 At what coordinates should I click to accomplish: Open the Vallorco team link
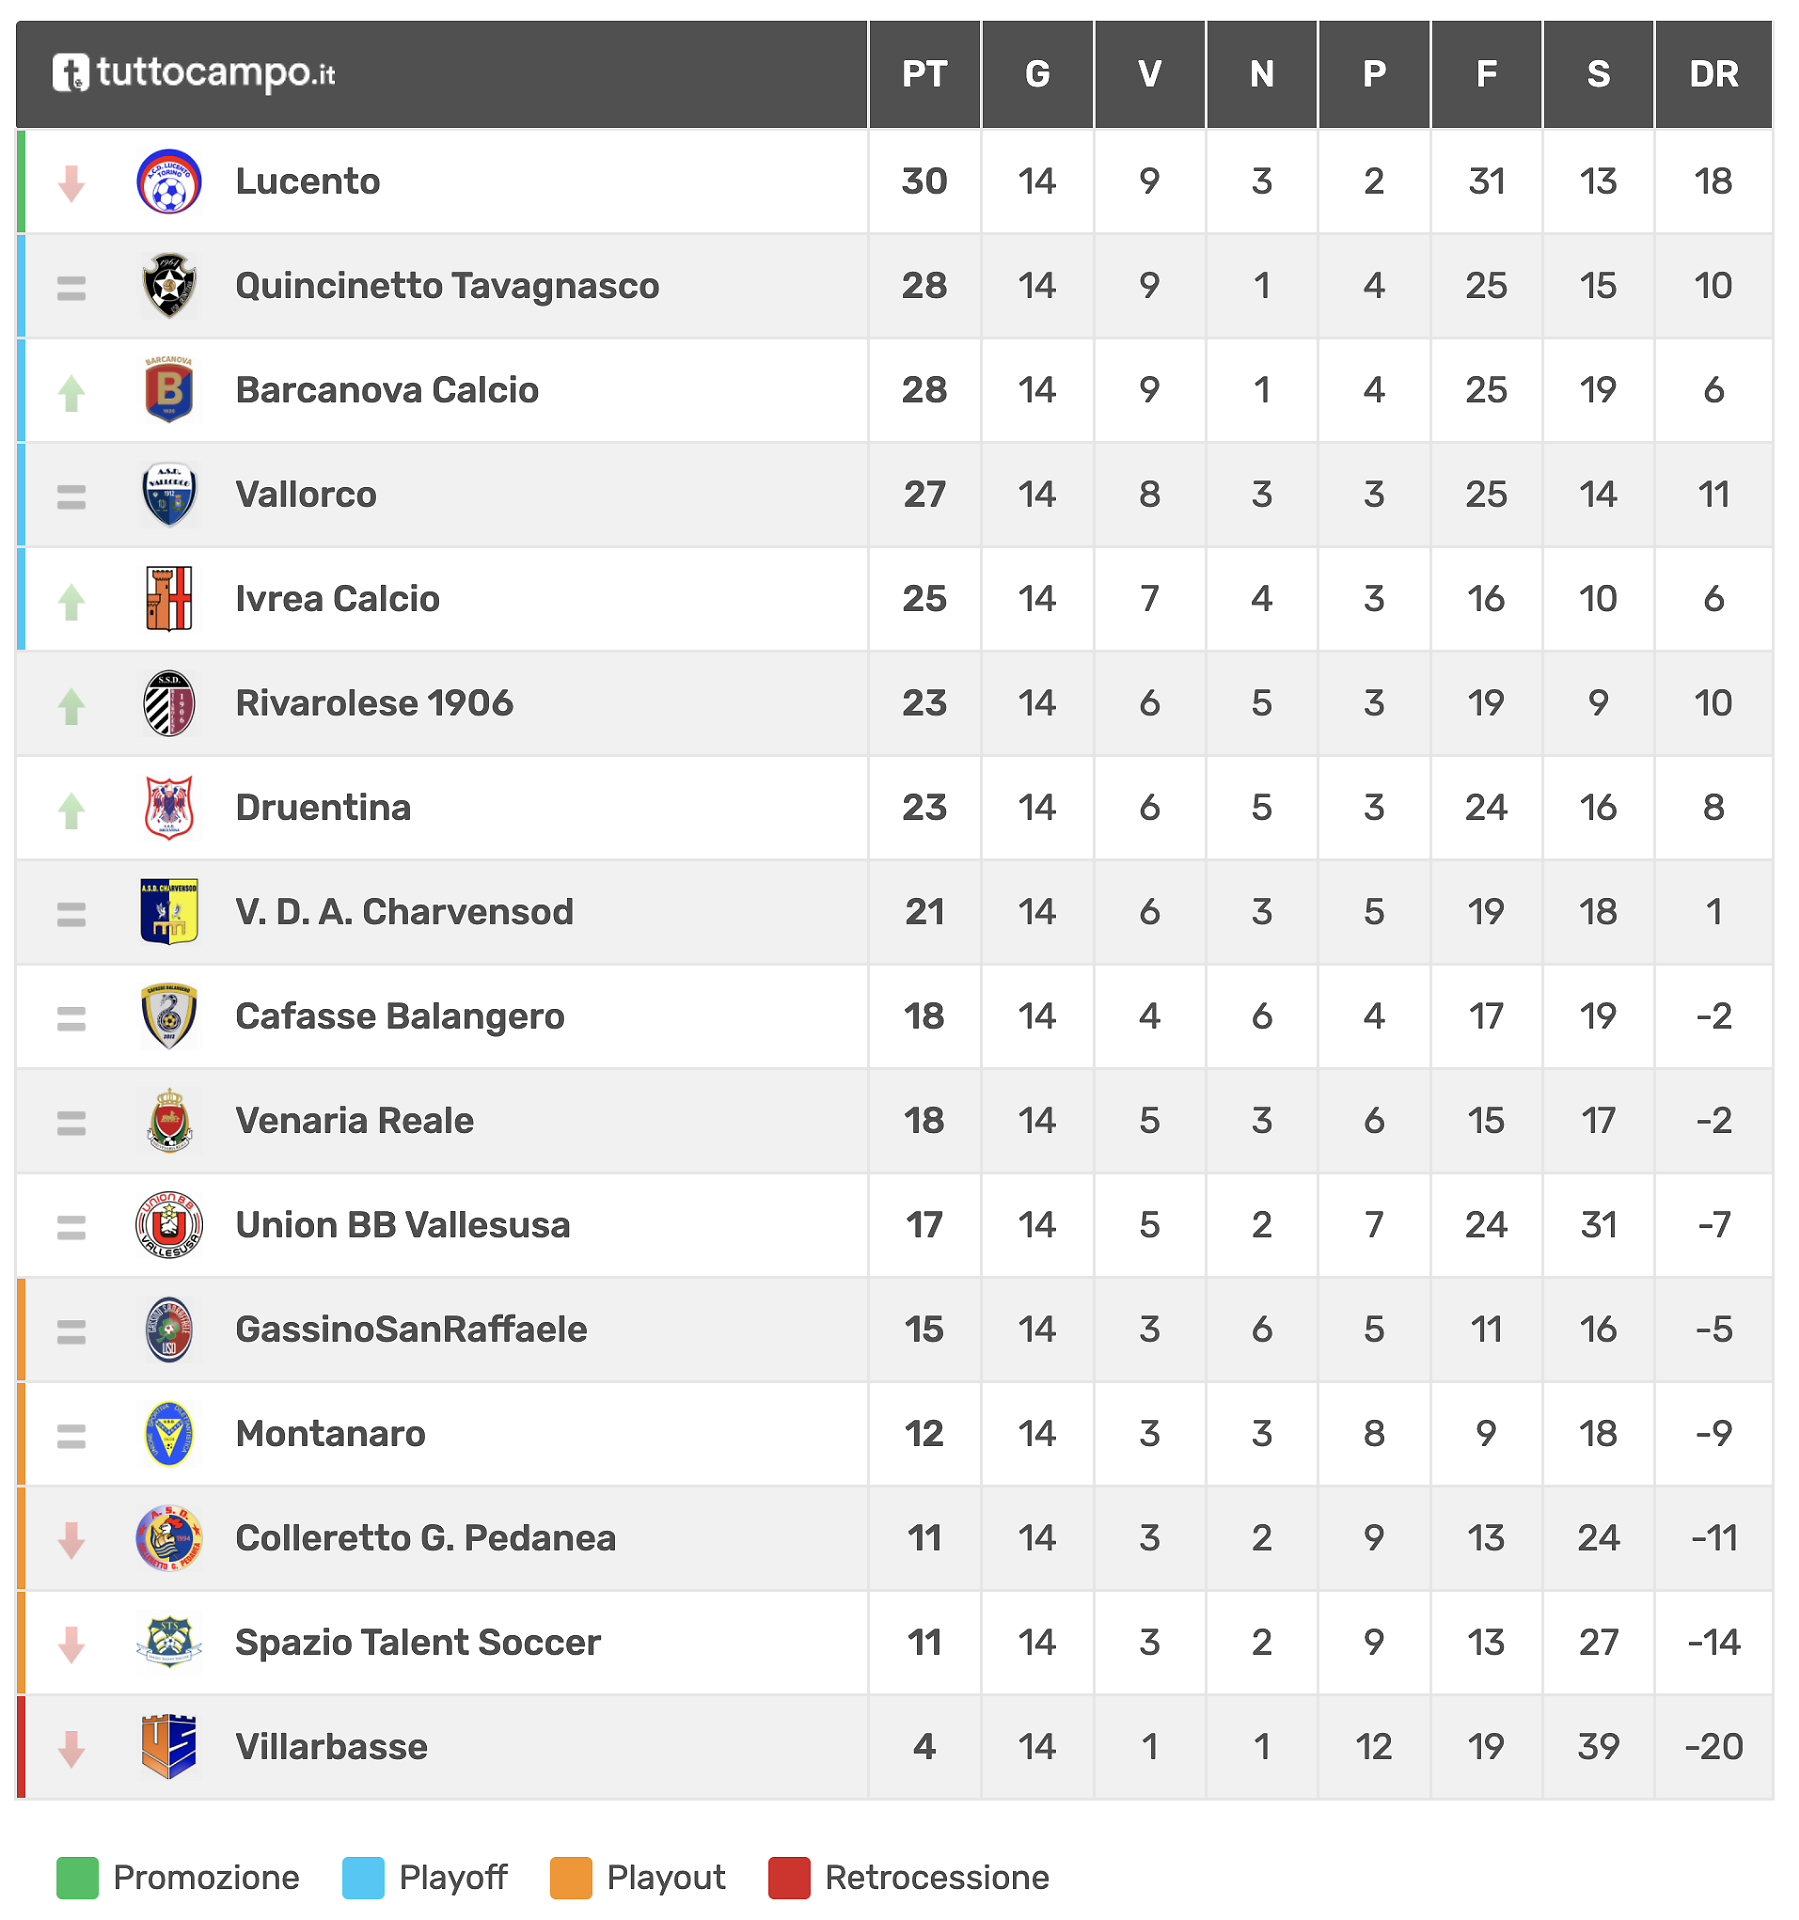click(306, 495)
